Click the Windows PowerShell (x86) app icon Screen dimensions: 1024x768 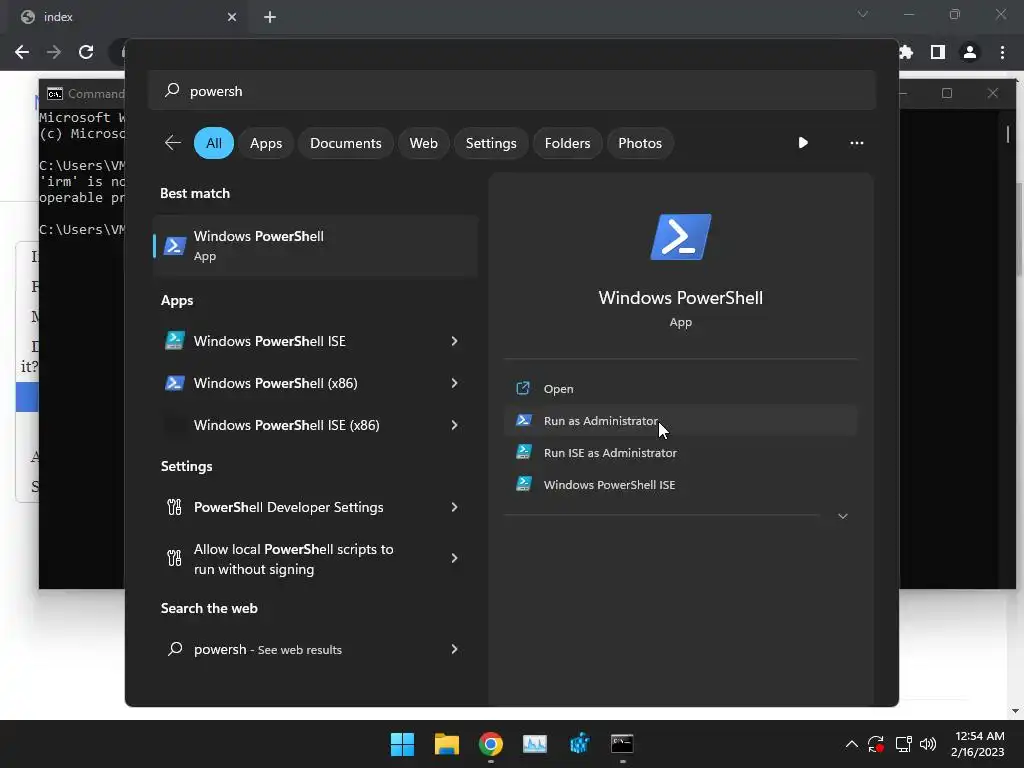tap(174, 383)
